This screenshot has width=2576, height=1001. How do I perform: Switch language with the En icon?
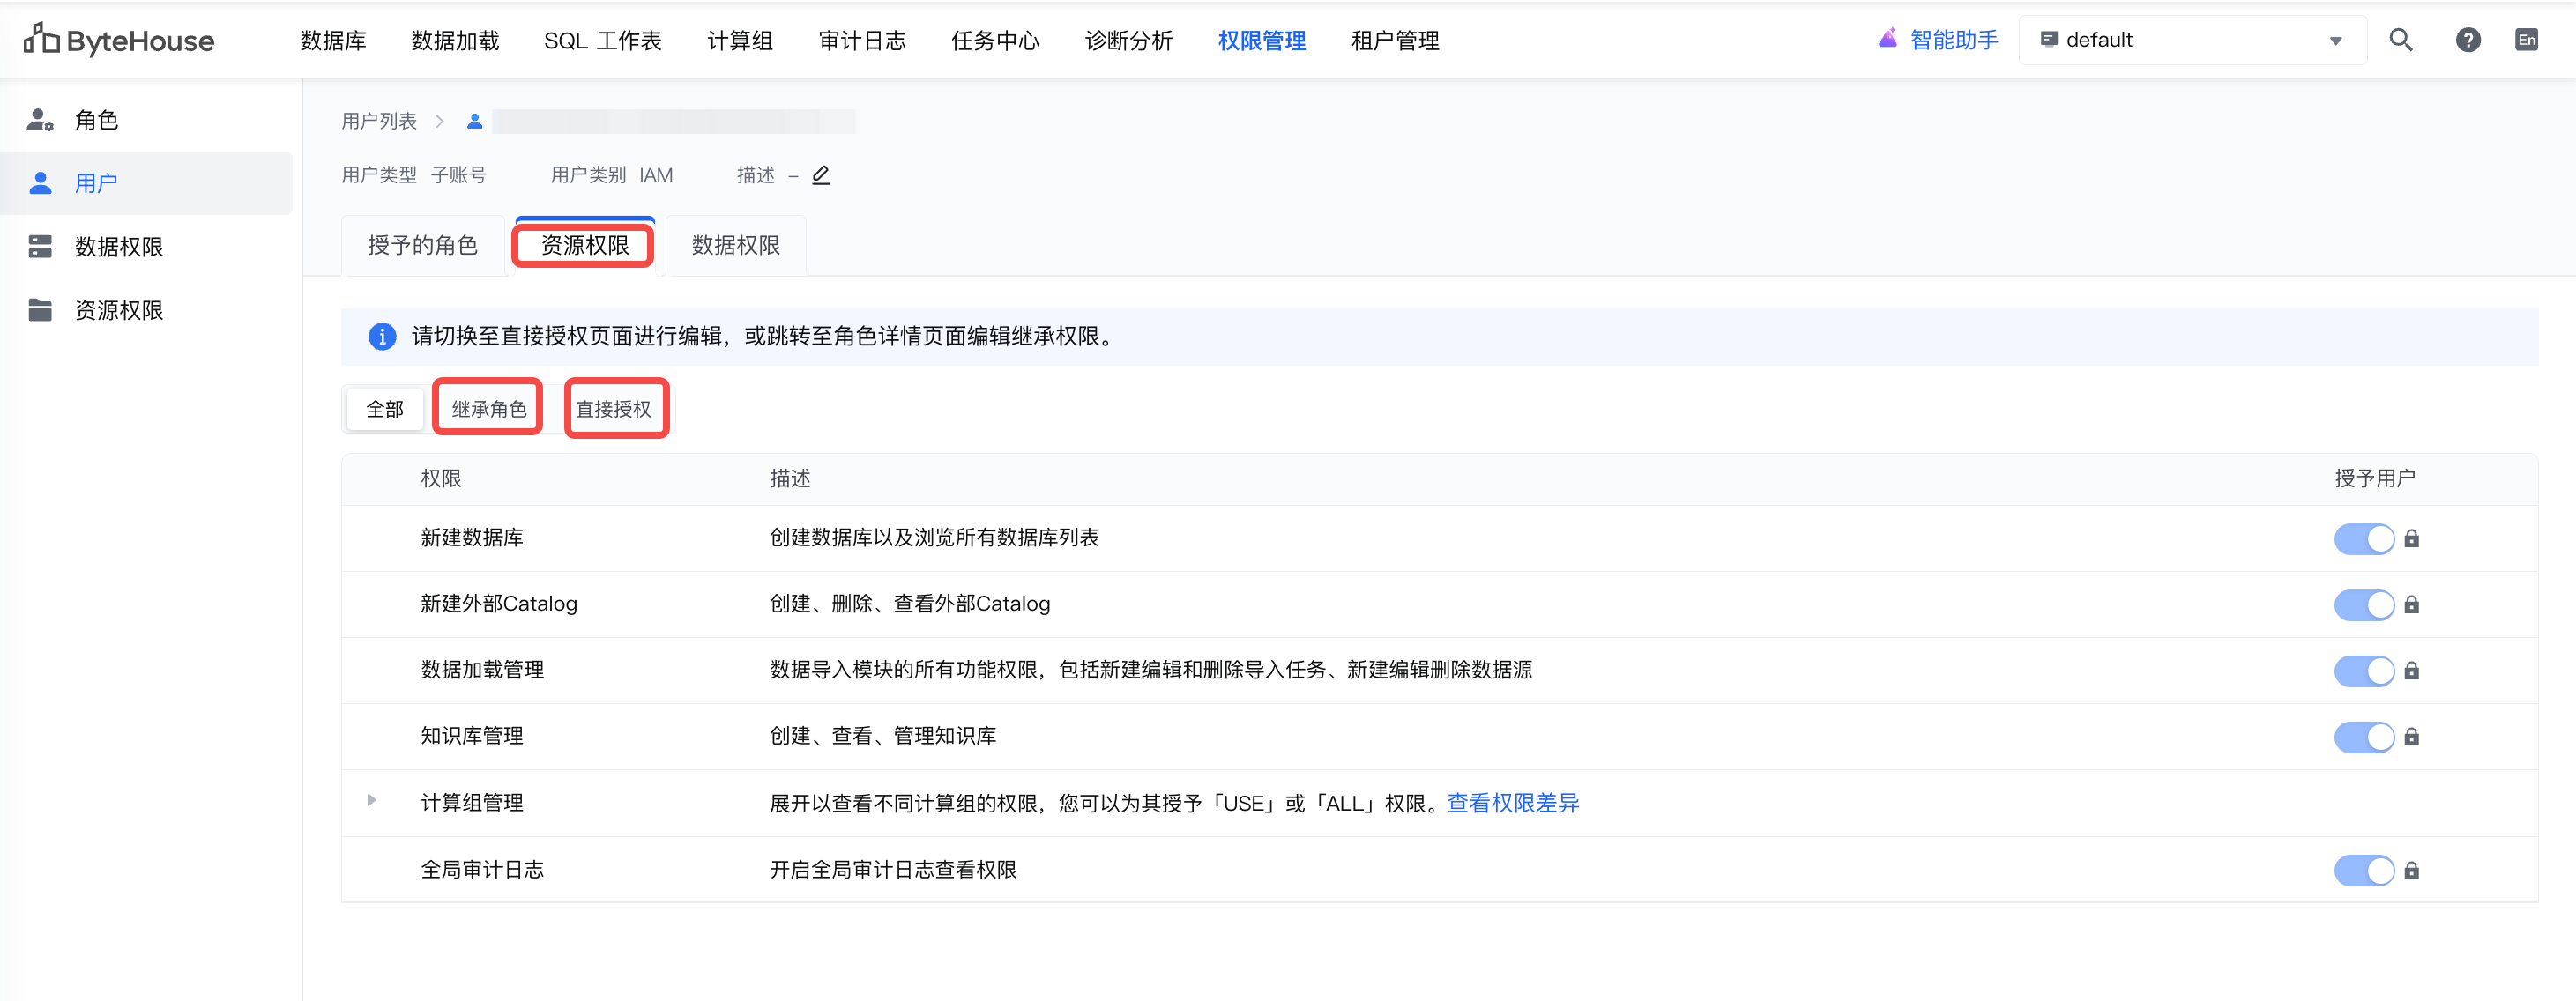pos(2526,40)
